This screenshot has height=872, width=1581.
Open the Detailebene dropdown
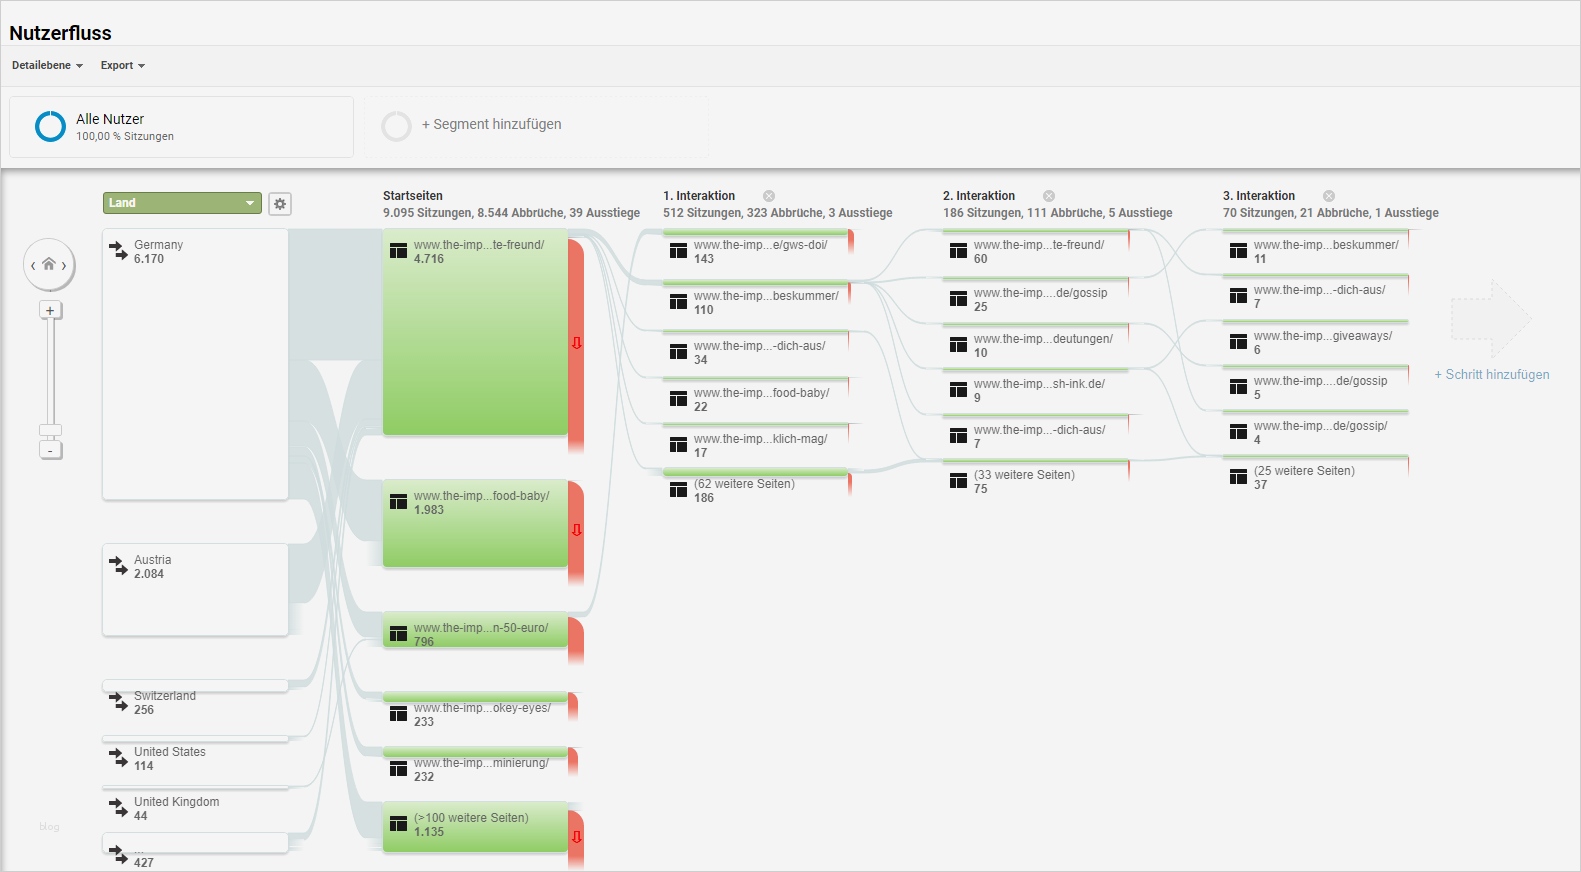pyautogui.click(x=45, y=65)
